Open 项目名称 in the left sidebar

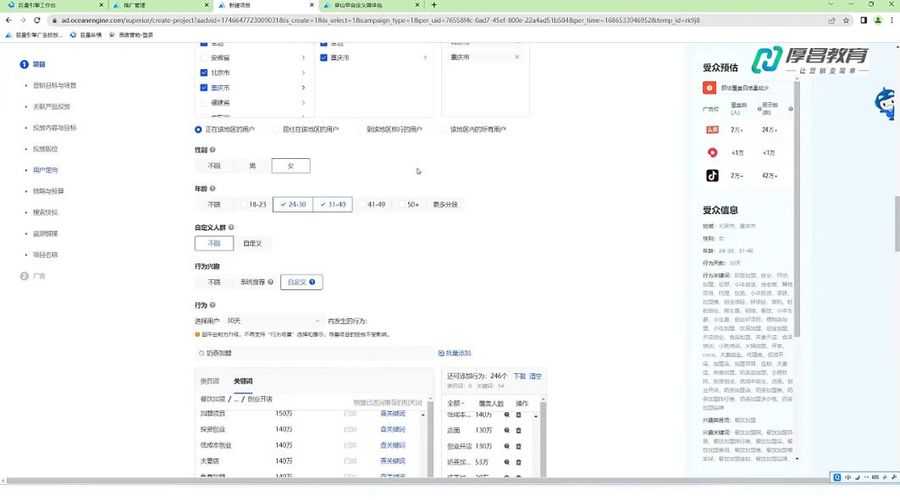pos(45,254)
